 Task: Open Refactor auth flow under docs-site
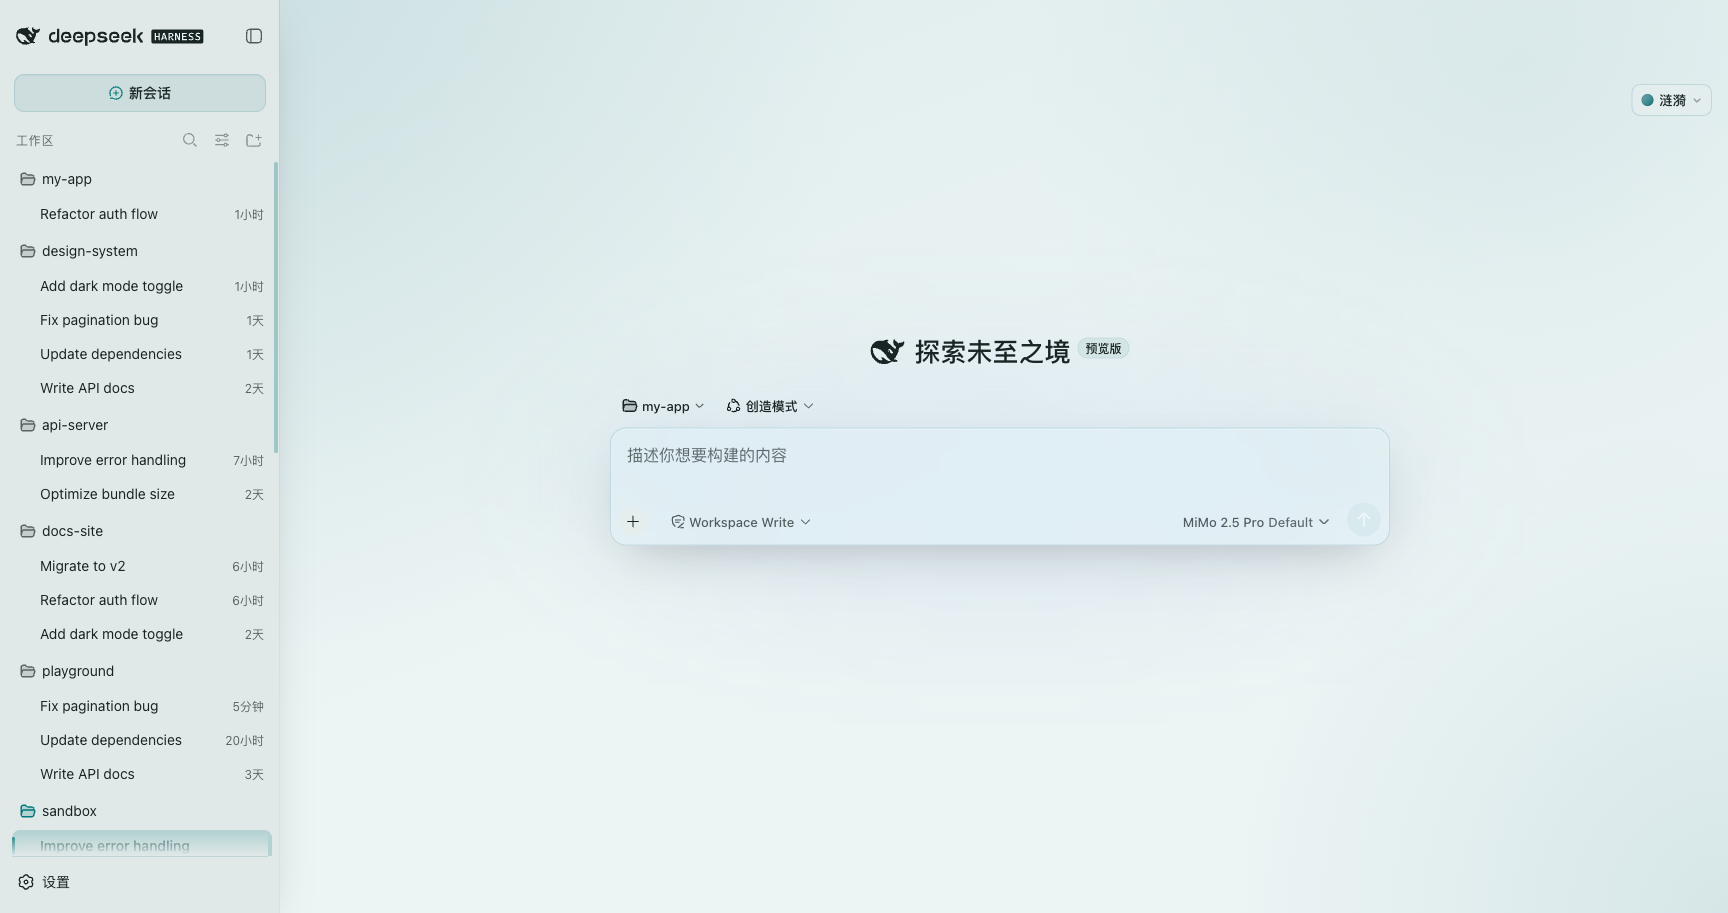(140, 600)
